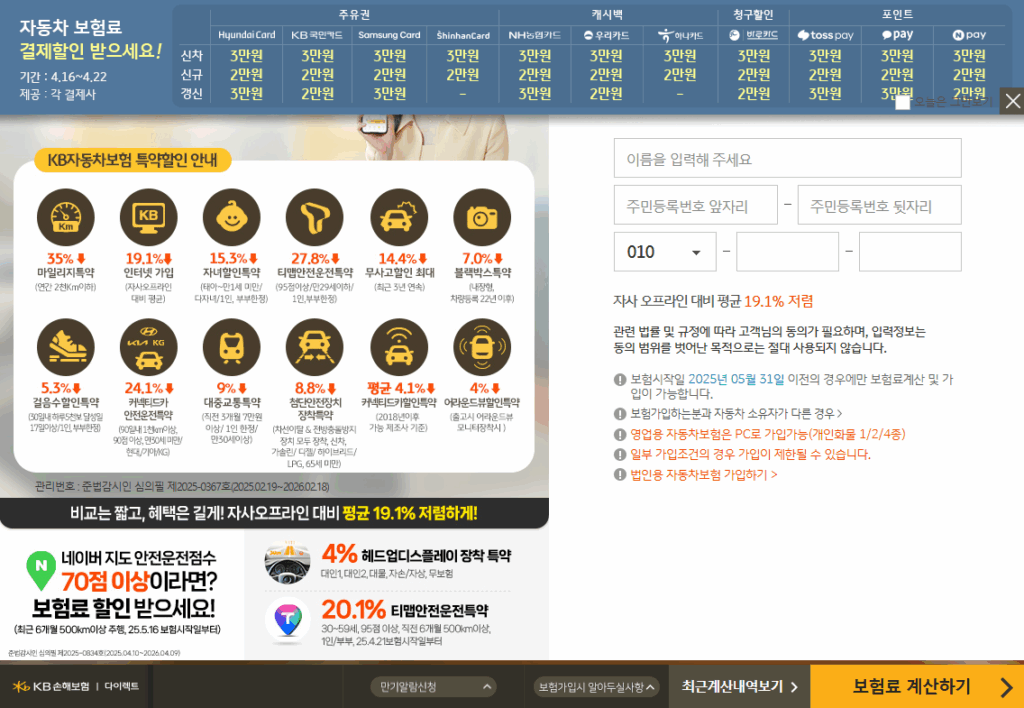Click the 35% 마일리지특약 text
The width and height of the screenshot is (1024, 708).
(x=65, y=265)
